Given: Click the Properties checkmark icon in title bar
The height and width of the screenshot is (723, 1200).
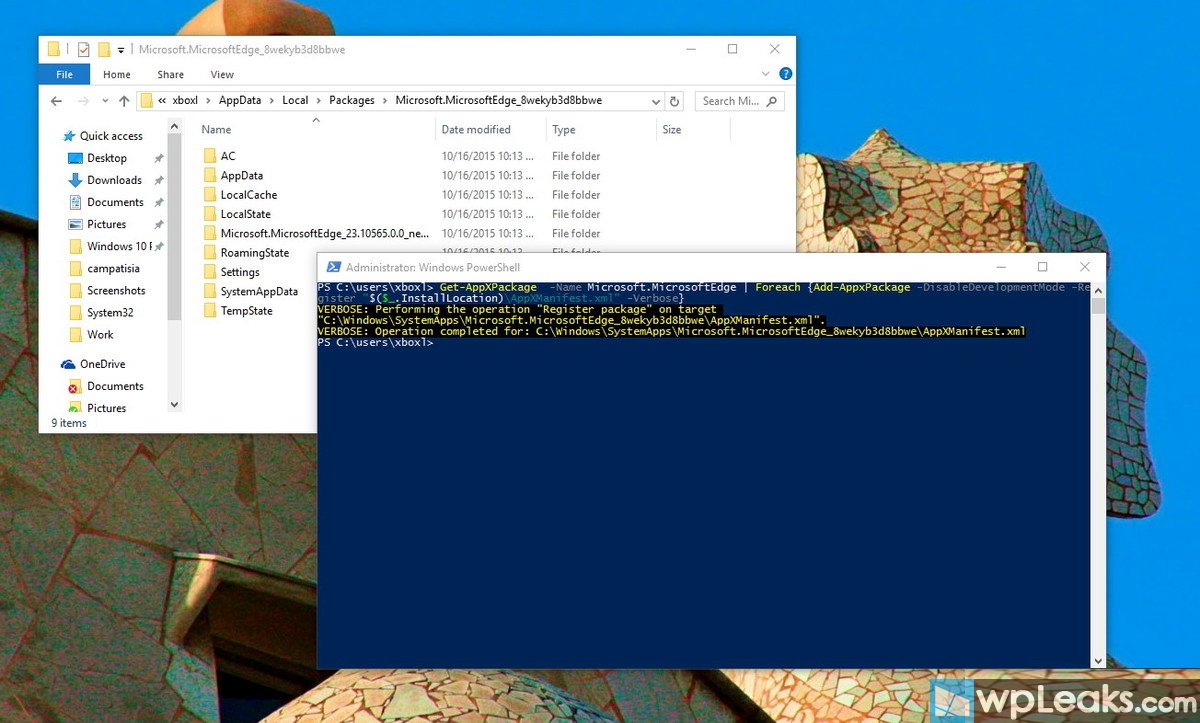Looking at the screenshot, I should (84, 49).
